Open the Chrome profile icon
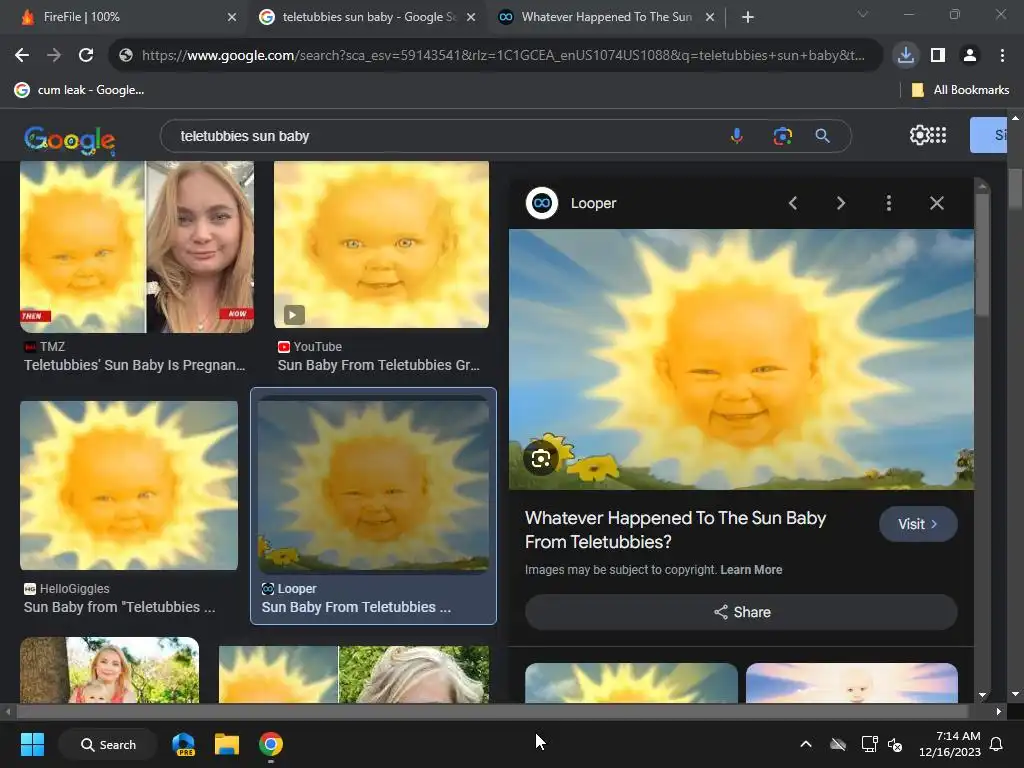The width and height of the screenshot is (1024, 768). point(970,56)
